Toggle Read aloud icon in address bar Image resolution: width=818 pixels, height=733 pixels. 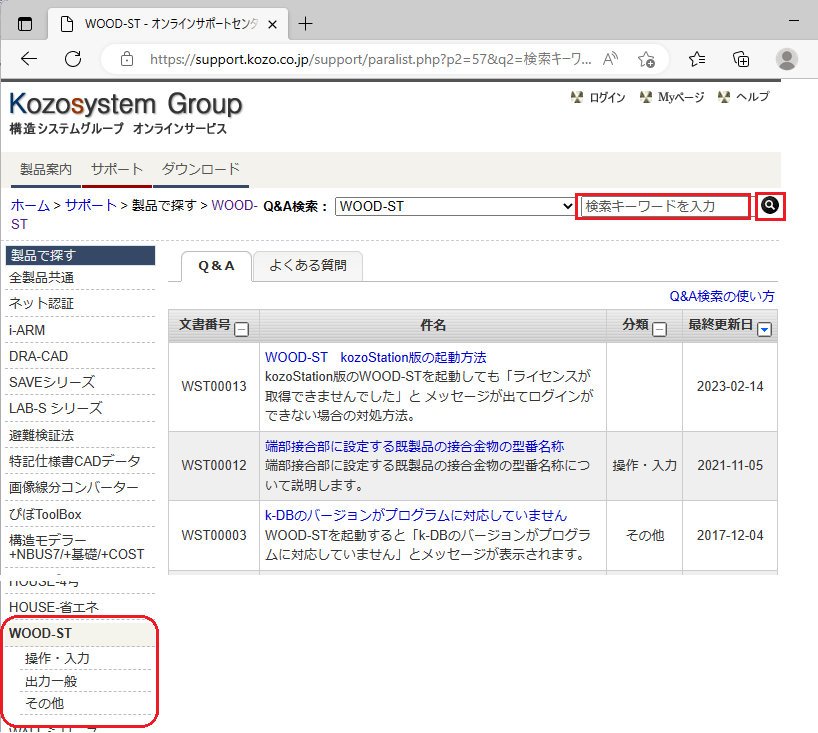[x=611, y=59]
